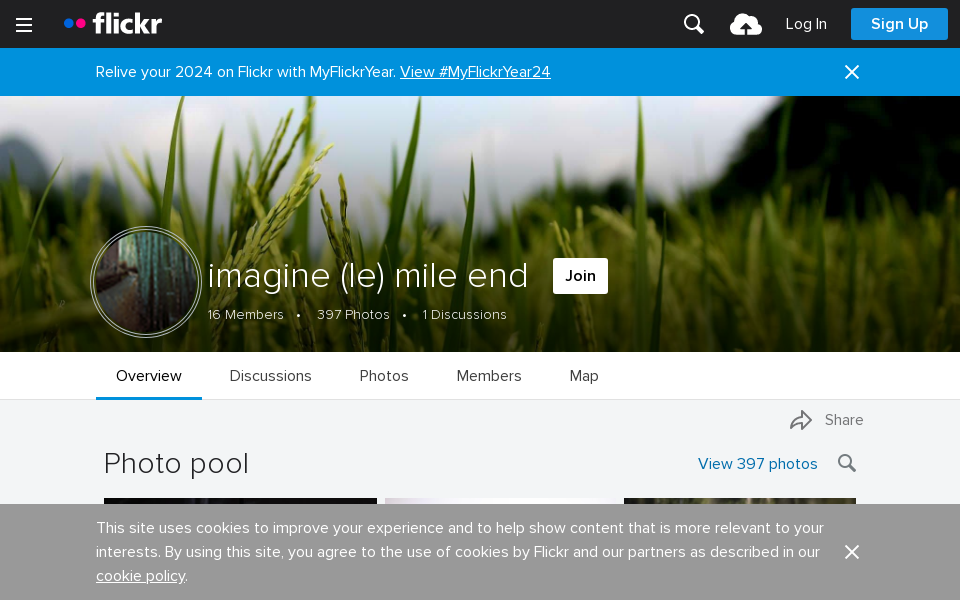Open the hamburger navigation menu
The width and height of the screenshot is (960, 600).
(x=24, y=25)
